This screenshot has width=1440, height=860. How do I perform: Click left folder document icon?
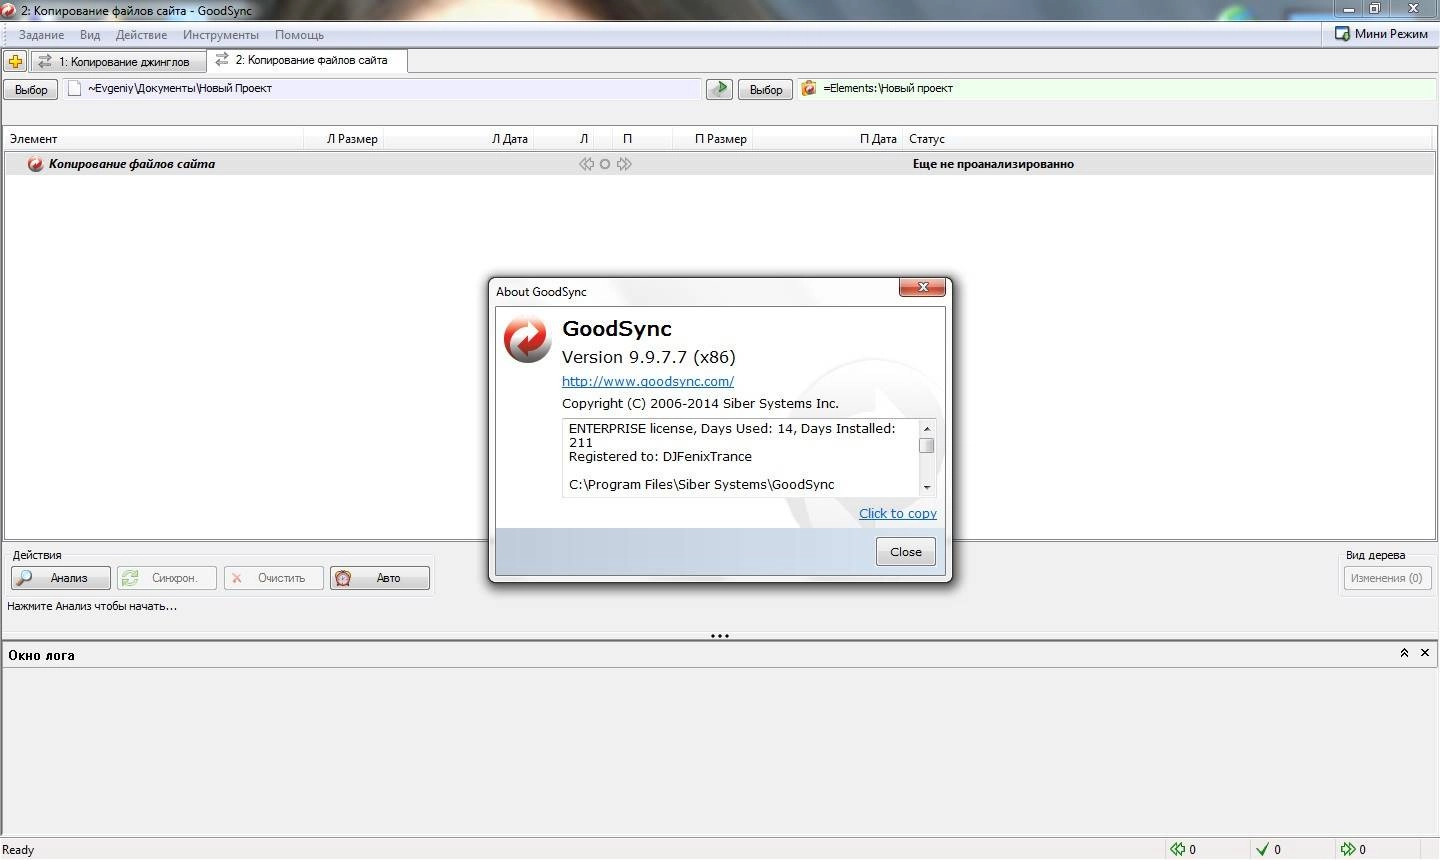[x=74, y=88]
